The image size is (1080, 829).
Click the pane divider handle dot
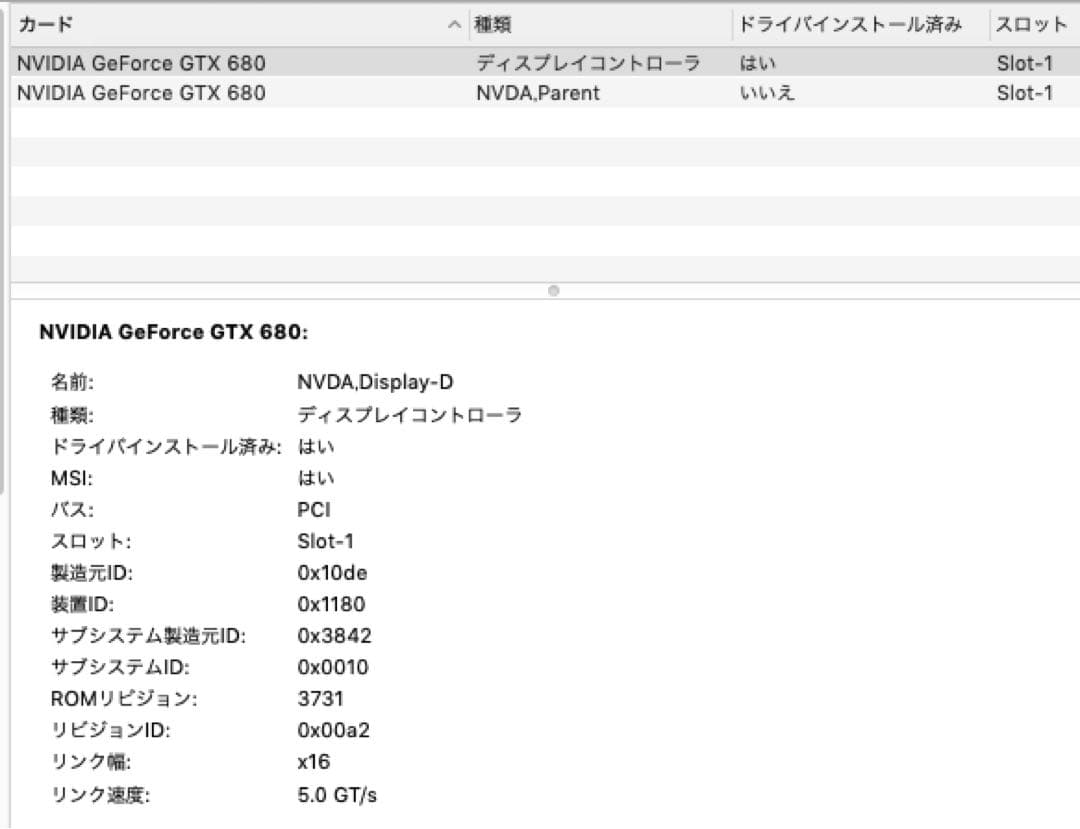point(553,291)
